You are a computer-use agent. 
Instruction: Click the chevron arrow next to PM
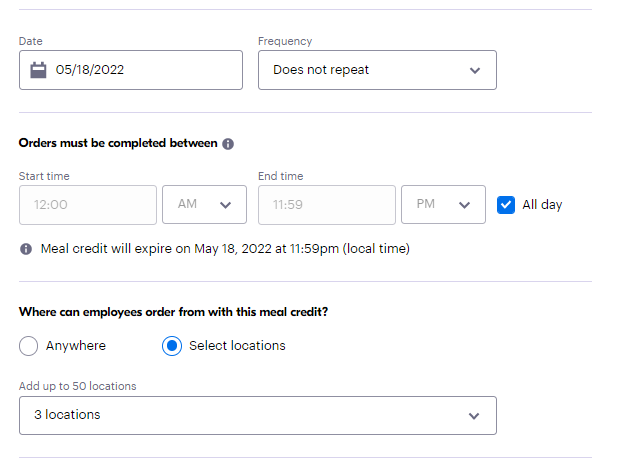pyautogui.click(x=464, y=205)
